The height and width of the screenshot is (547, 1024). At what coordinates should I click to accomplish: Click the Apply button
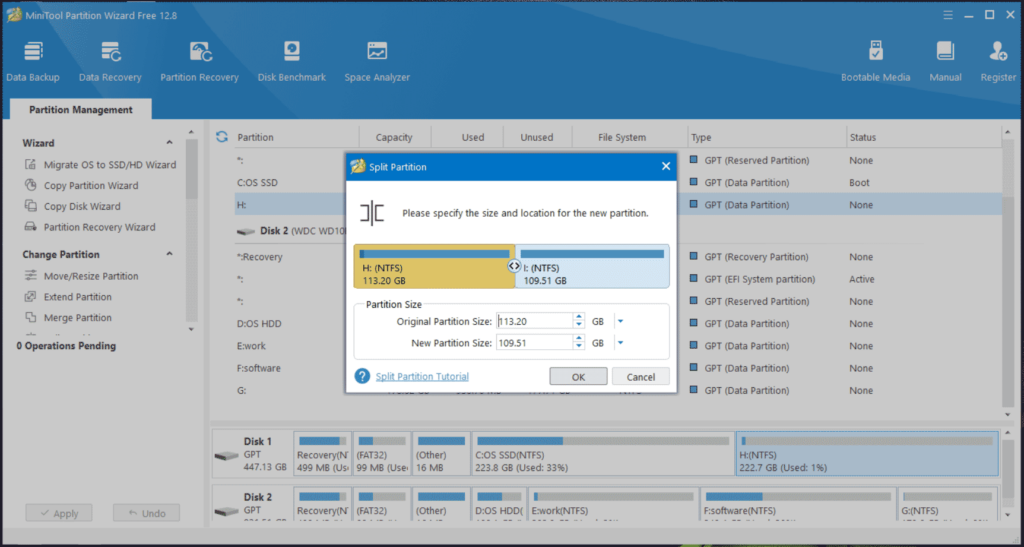coord(59,513)
